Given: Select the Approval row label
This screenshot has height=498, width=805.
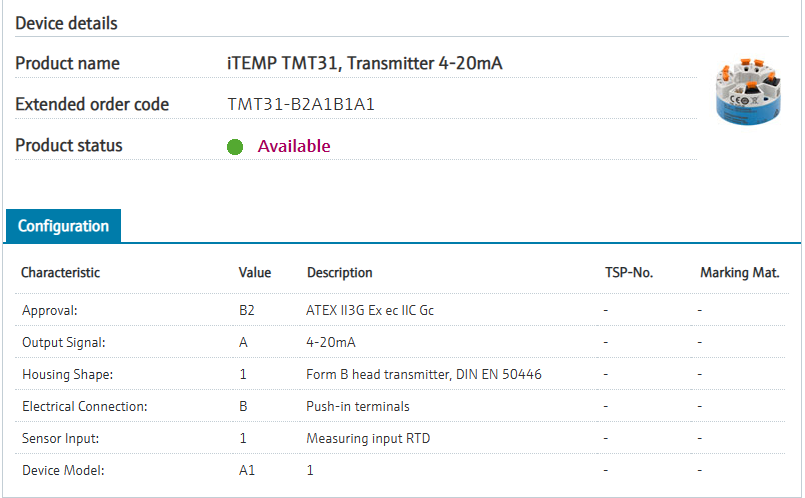Looking at the screenshot, I should tap(50, 310).
